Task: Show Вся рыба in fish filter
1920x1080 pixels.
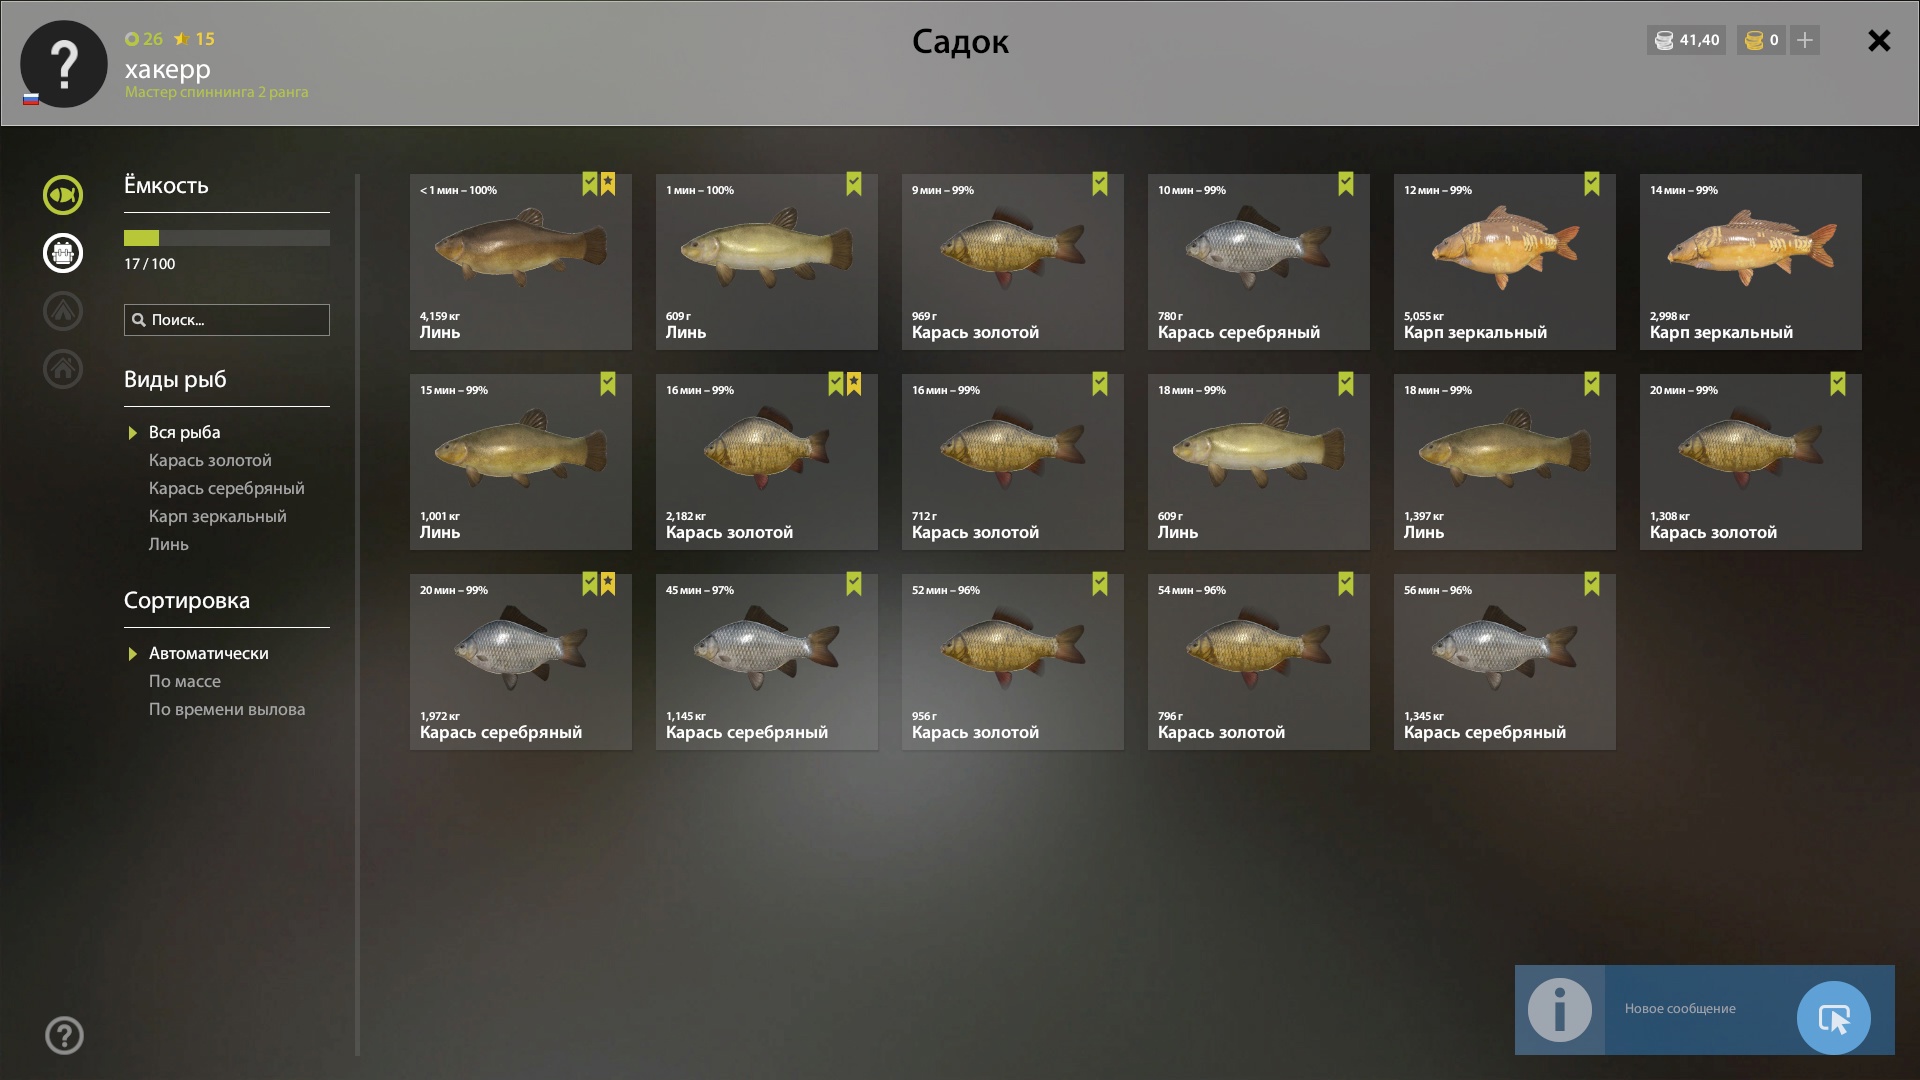Action: click(184, 432)
